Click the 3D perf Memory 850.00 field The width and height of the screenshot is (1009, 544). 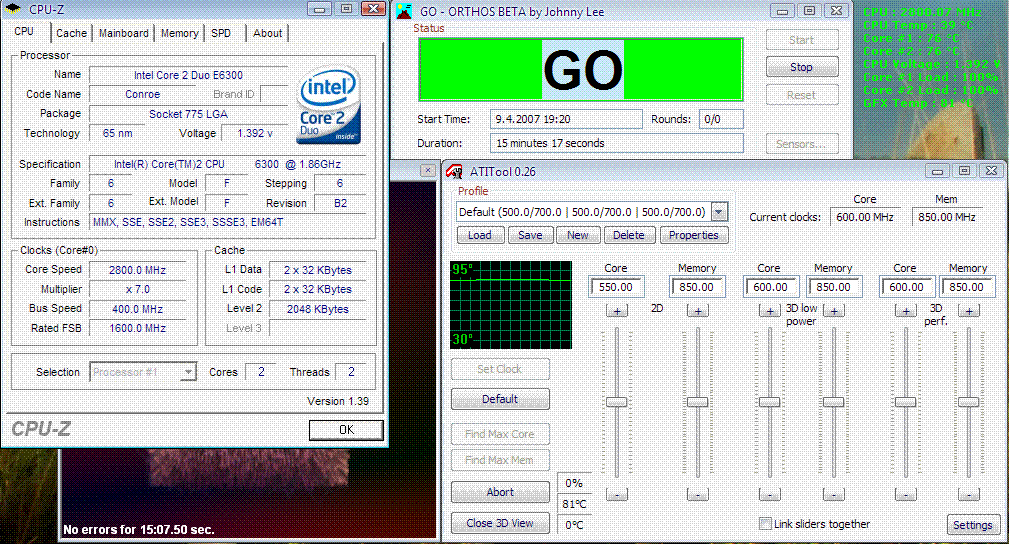tap(967, 286)
